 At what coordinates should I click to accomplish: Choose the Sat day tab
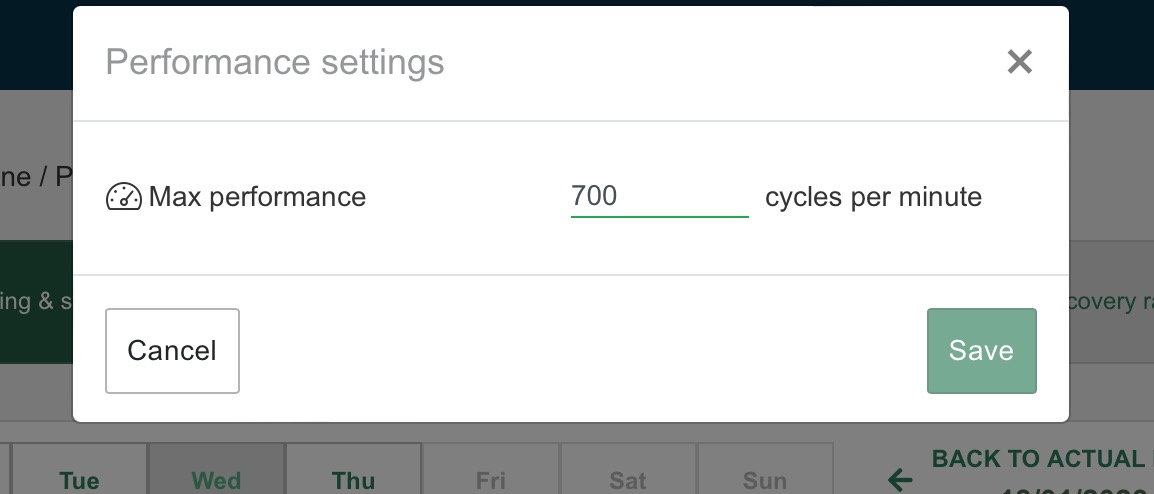pyautogui.click(x=628, y=469)
